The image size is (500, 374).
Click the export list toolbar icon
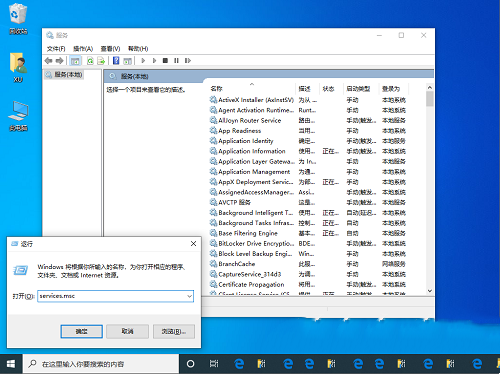(101, 61)
